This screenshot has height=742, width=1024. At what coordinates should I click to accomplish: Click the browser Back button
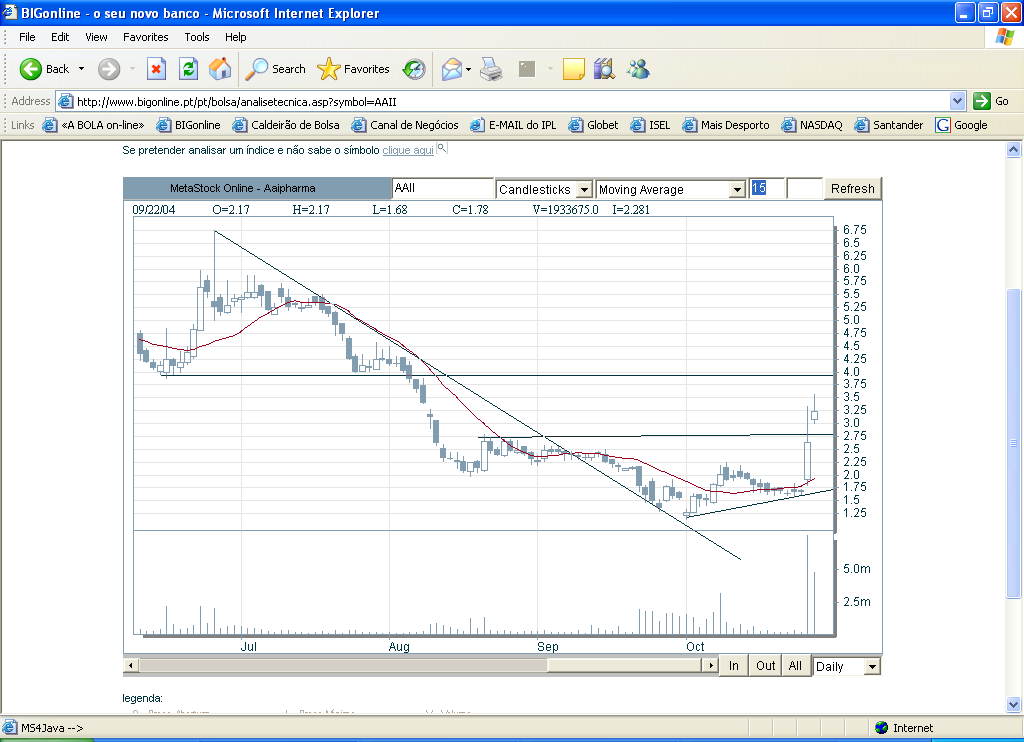point(44,69)
